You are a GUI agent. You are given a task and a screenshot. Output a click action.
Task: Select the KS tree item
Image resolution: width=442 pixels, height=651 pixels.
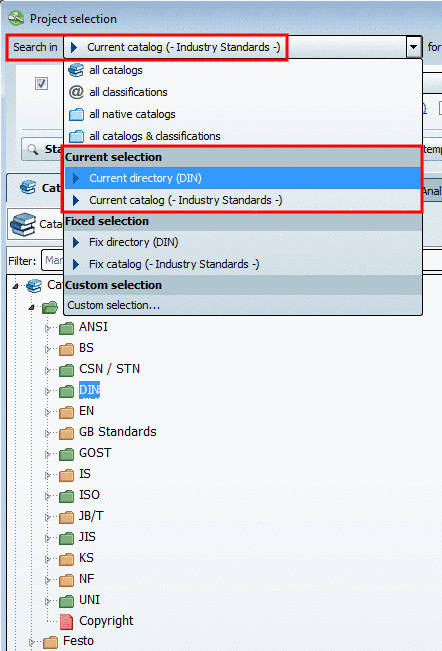click(86, 558)
